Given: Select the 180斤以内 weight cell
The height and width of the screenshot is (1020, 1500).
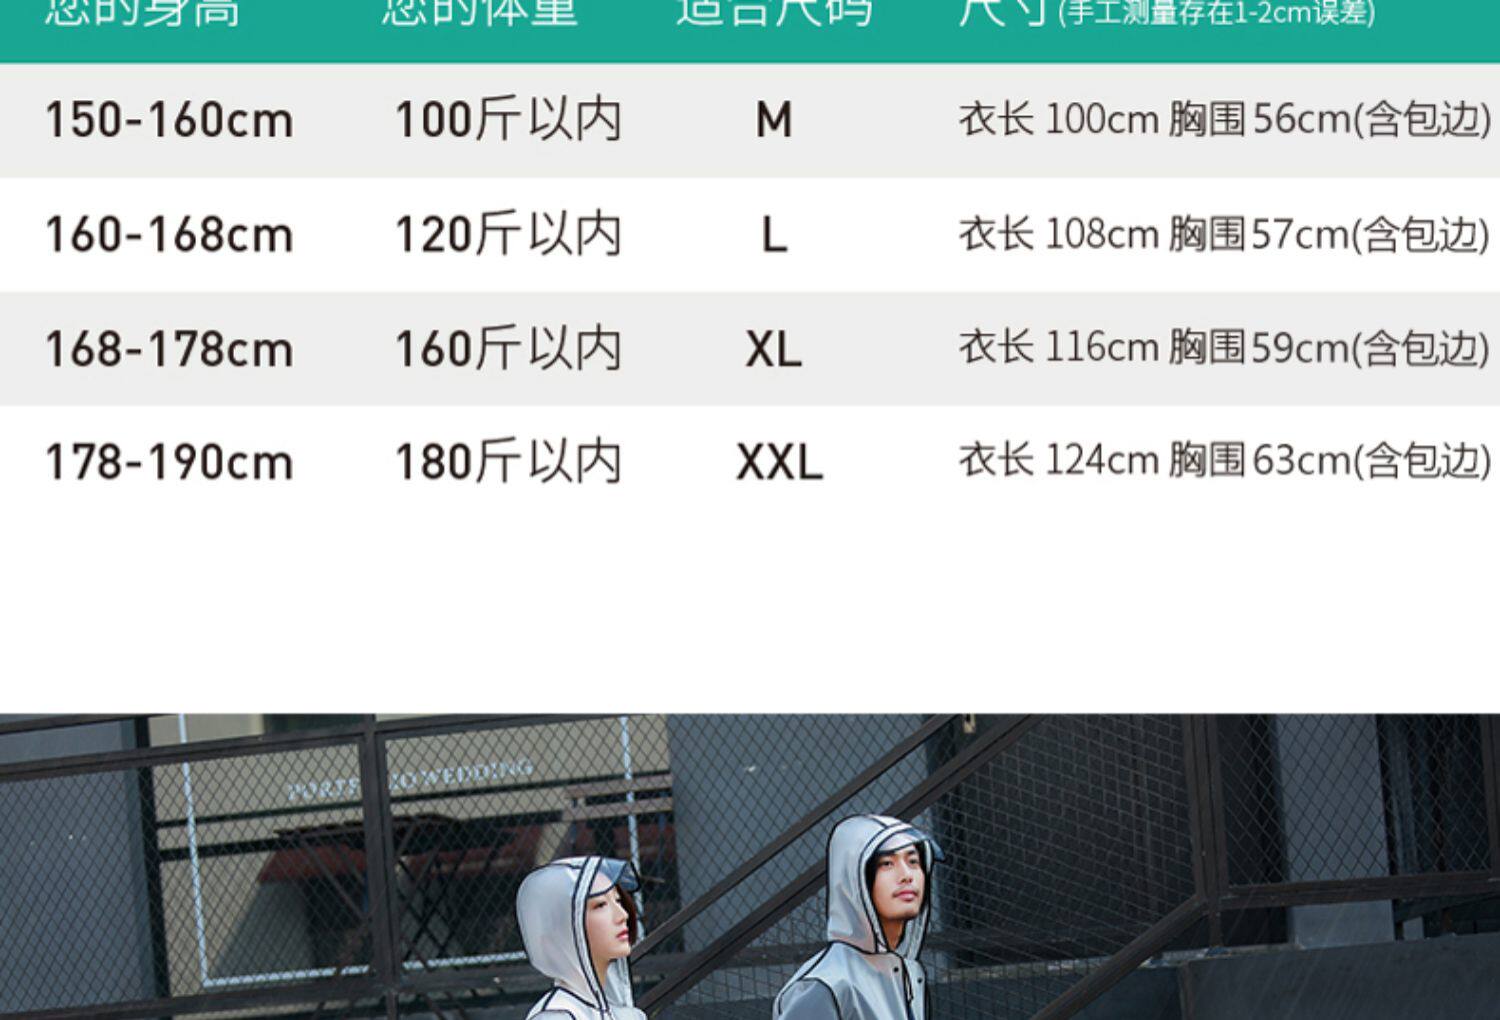Looking at the screenshot, I should (508, 462).
